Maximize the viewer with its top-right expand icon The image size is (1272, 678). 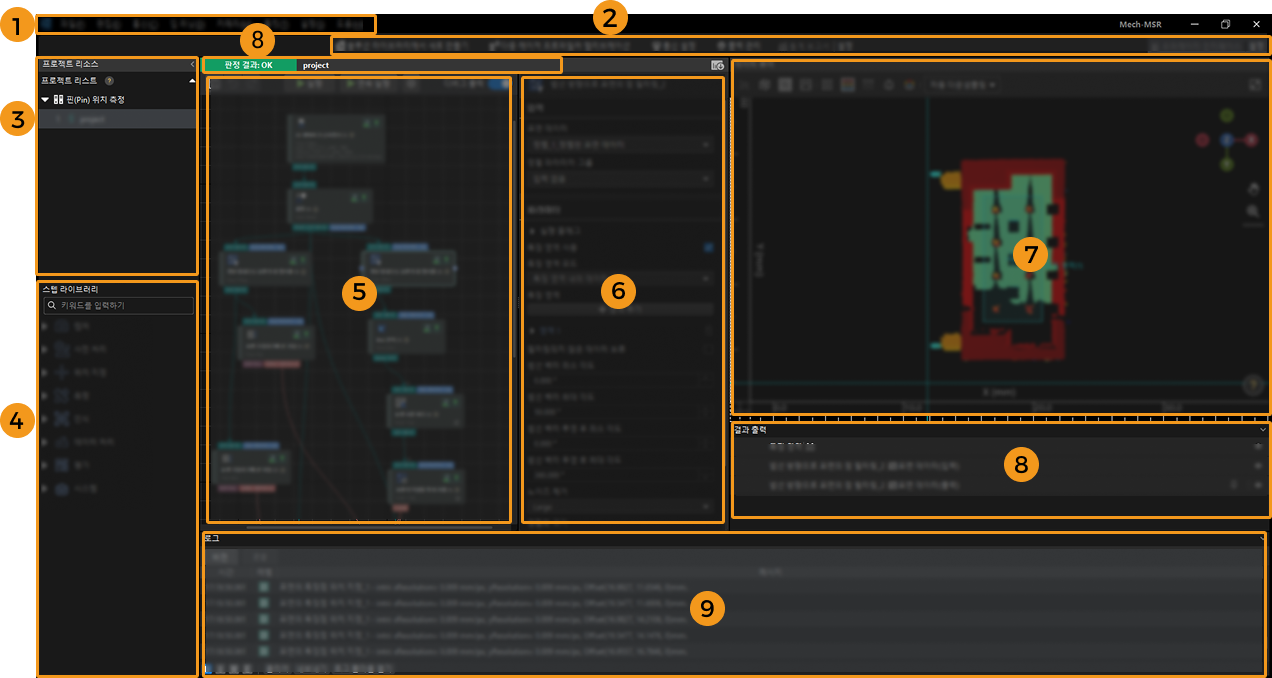[x=1255, y=85]
